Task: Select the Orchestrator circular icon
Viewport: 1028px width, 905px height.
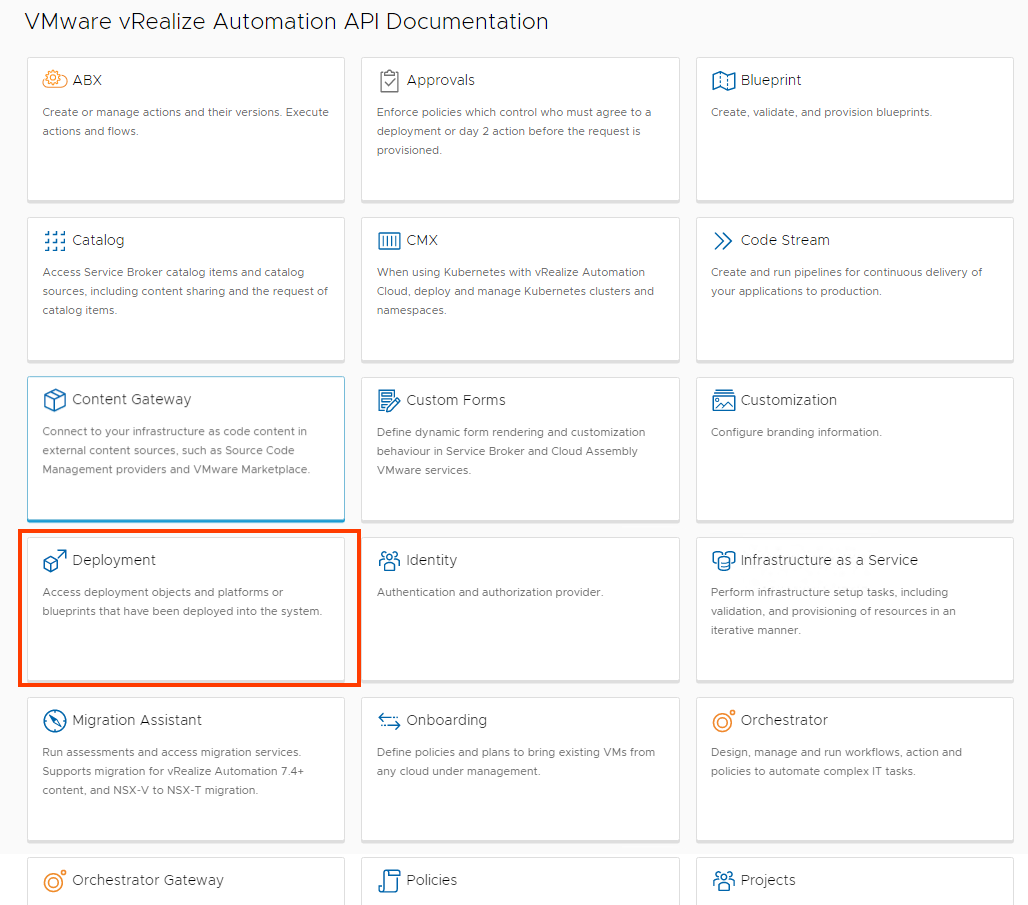Action: (x=723, y=720)
